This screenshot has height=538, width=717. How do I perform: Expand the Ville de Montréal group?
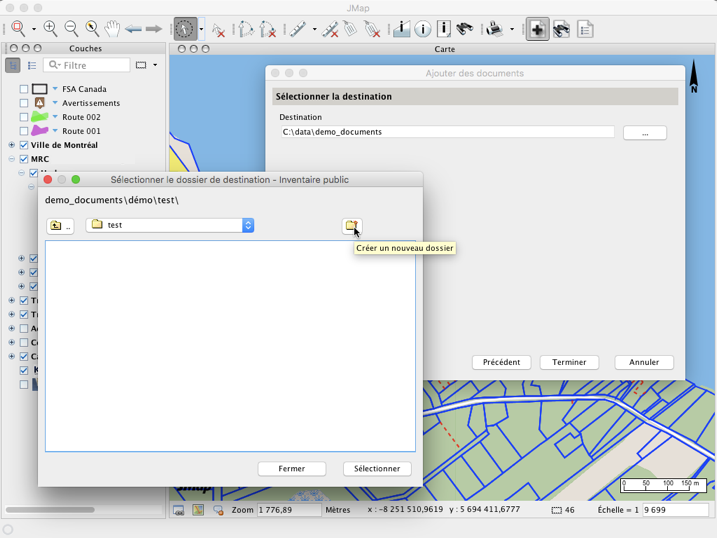coord(12,145)
